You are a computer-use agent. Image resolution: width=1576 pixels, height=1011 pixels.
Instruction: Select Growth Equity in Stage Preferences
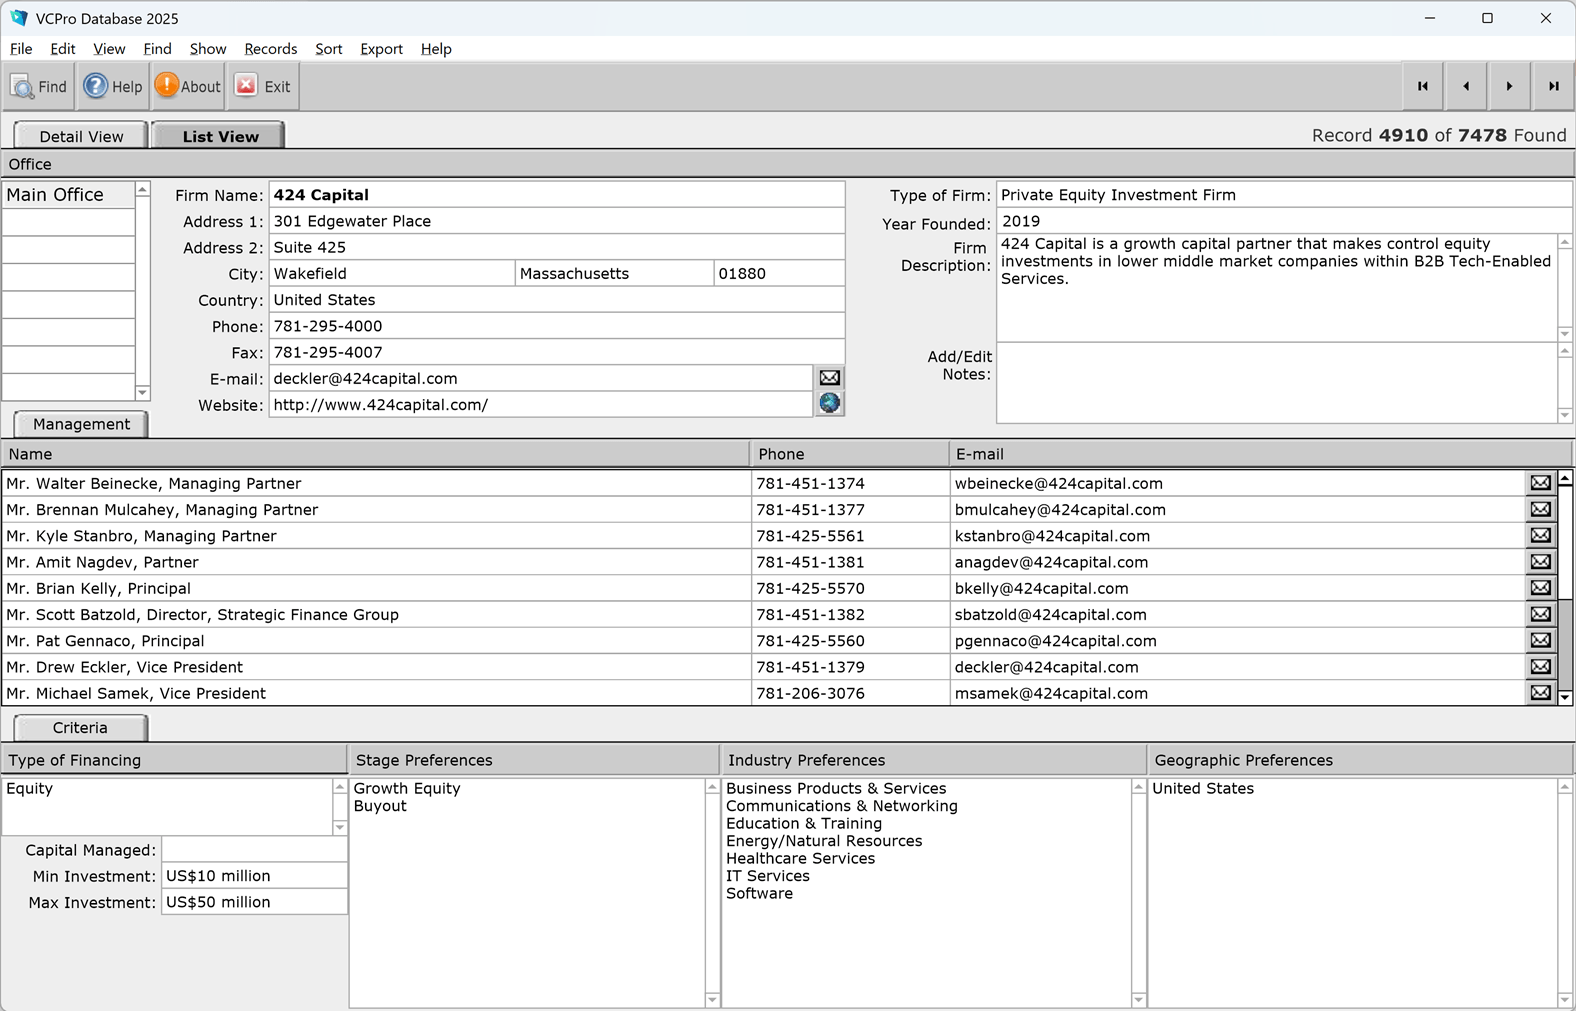pyautogui.click(x=407, y=788)
